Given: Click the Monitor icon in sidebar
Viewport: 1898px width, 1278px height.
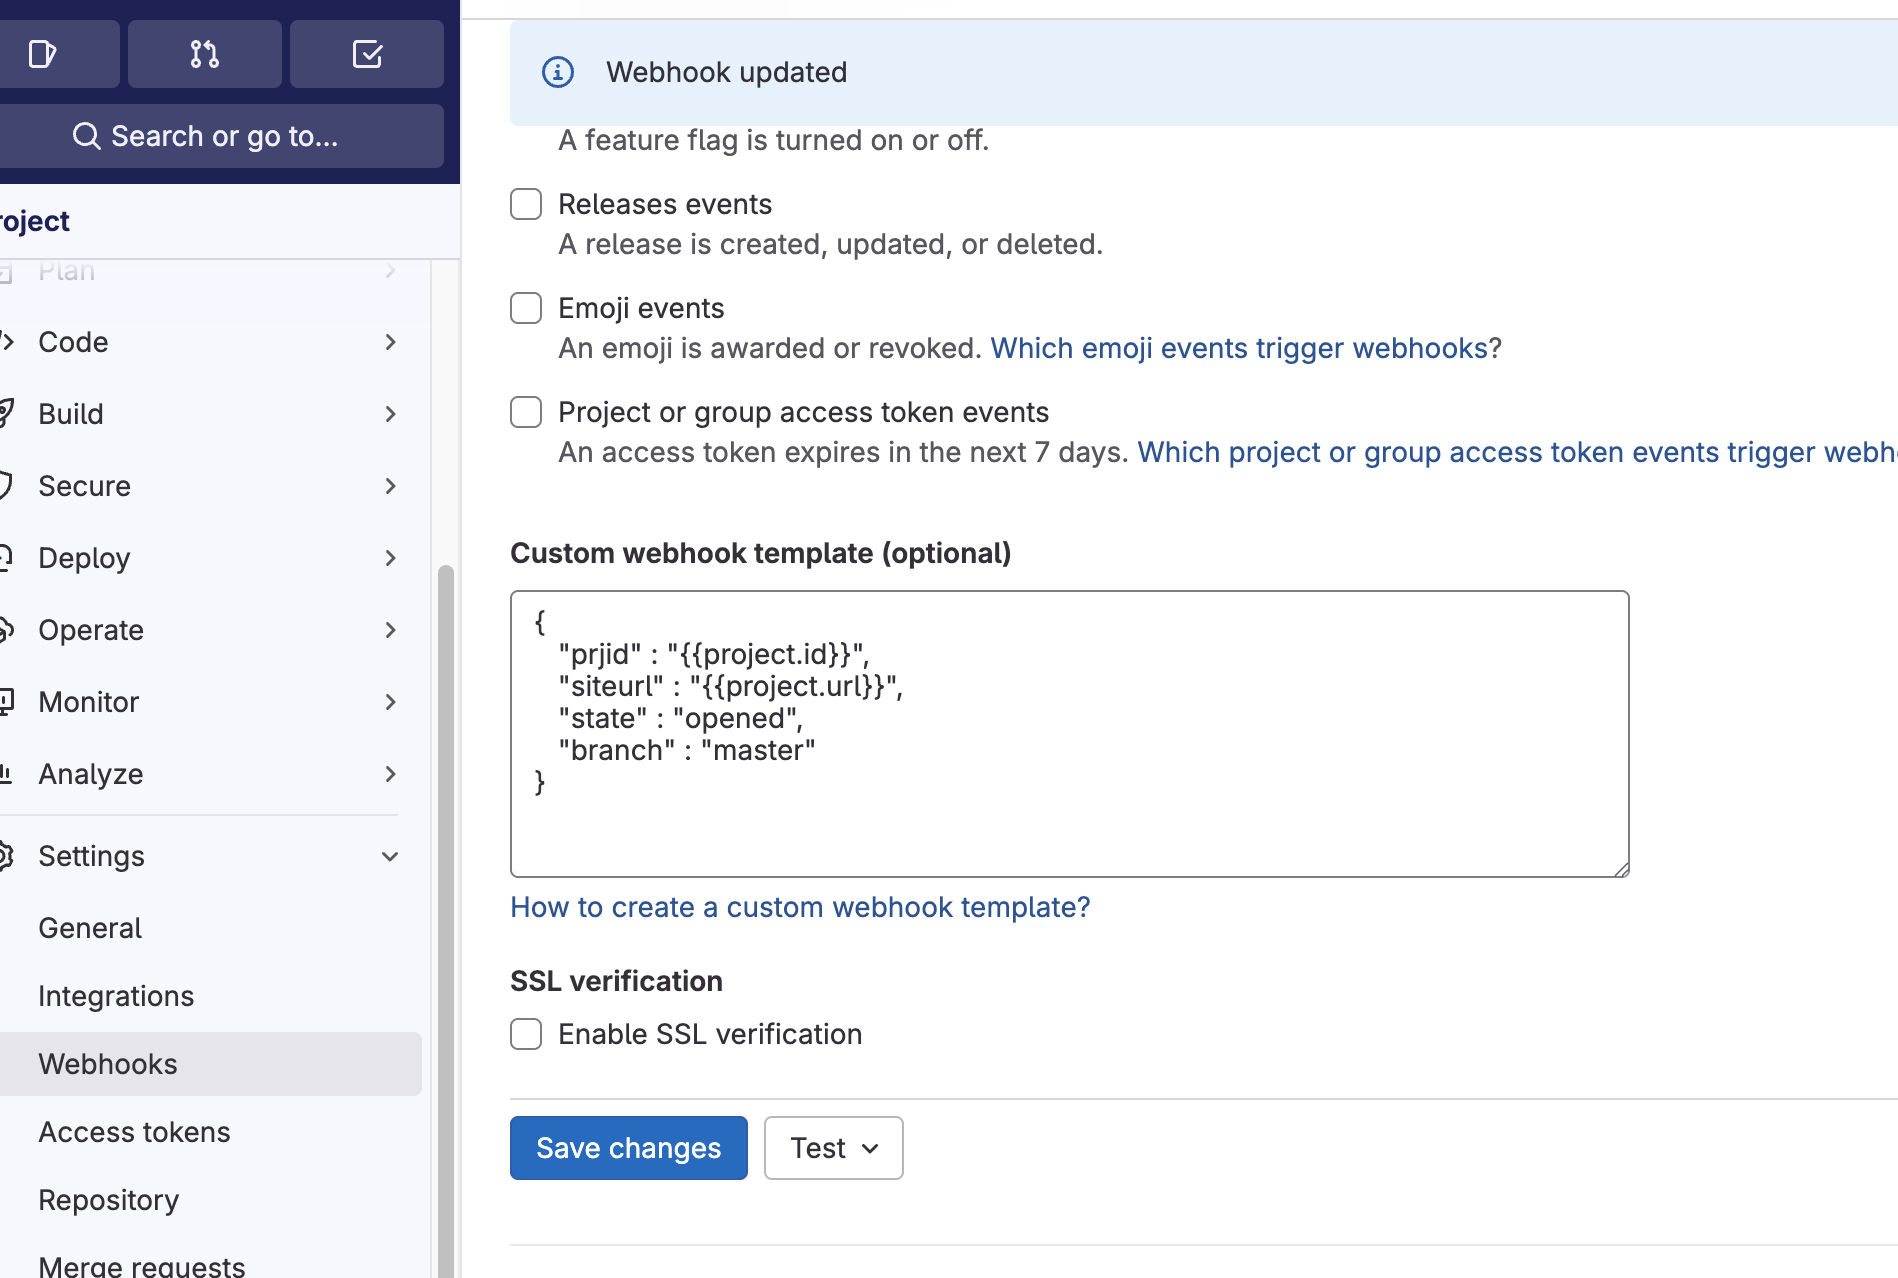Looking at the screenshot, I should tap(6, 702).
